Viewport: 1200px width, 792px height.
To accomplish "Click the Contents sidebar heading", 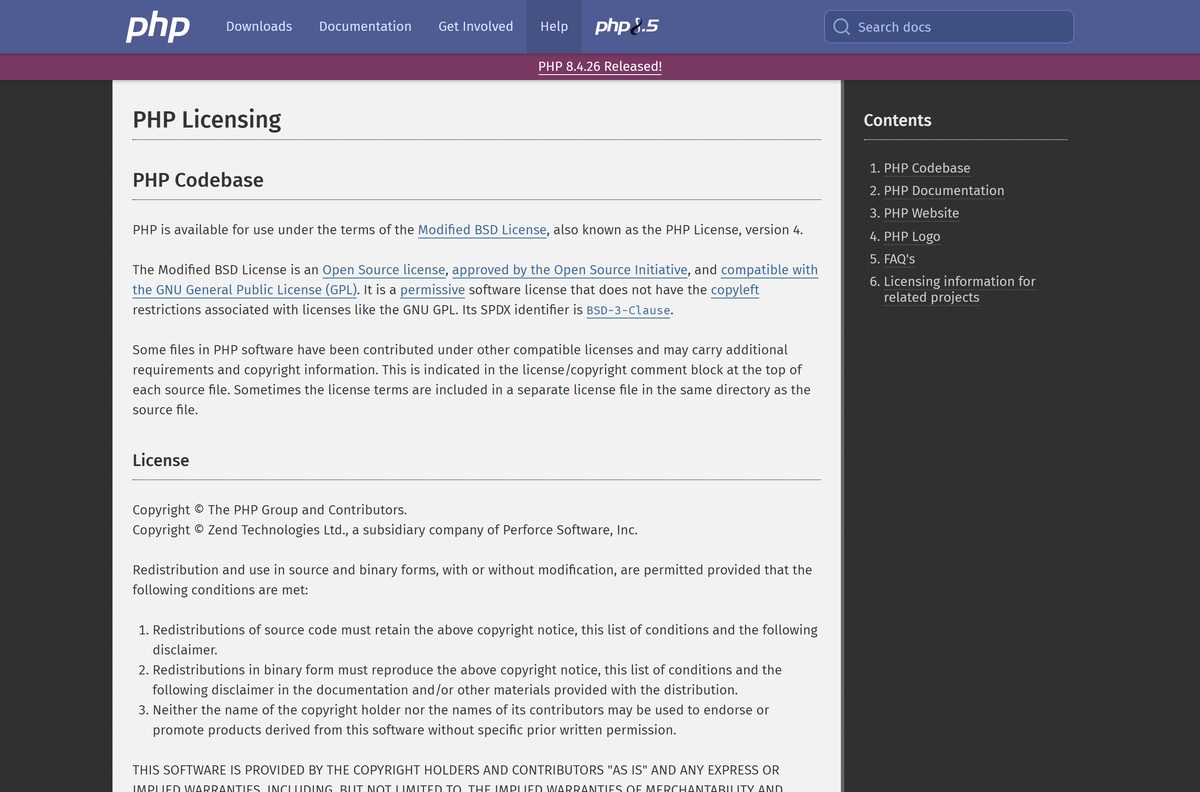I will pyautogui.click(x=897, y=120).
